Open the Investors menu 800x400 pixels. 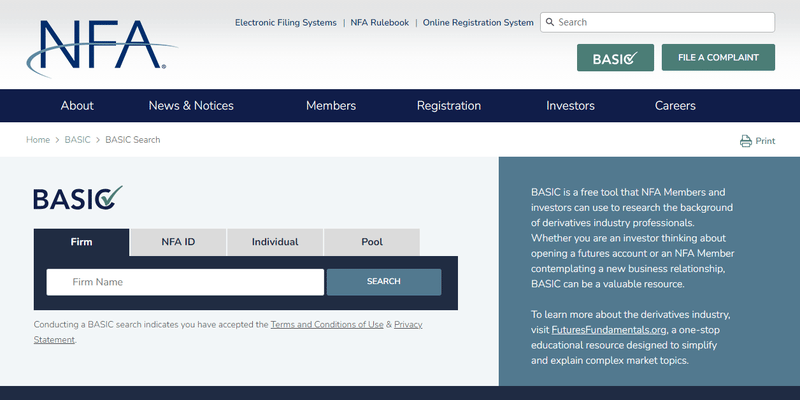pyautogui.click(x=570, y=106)
